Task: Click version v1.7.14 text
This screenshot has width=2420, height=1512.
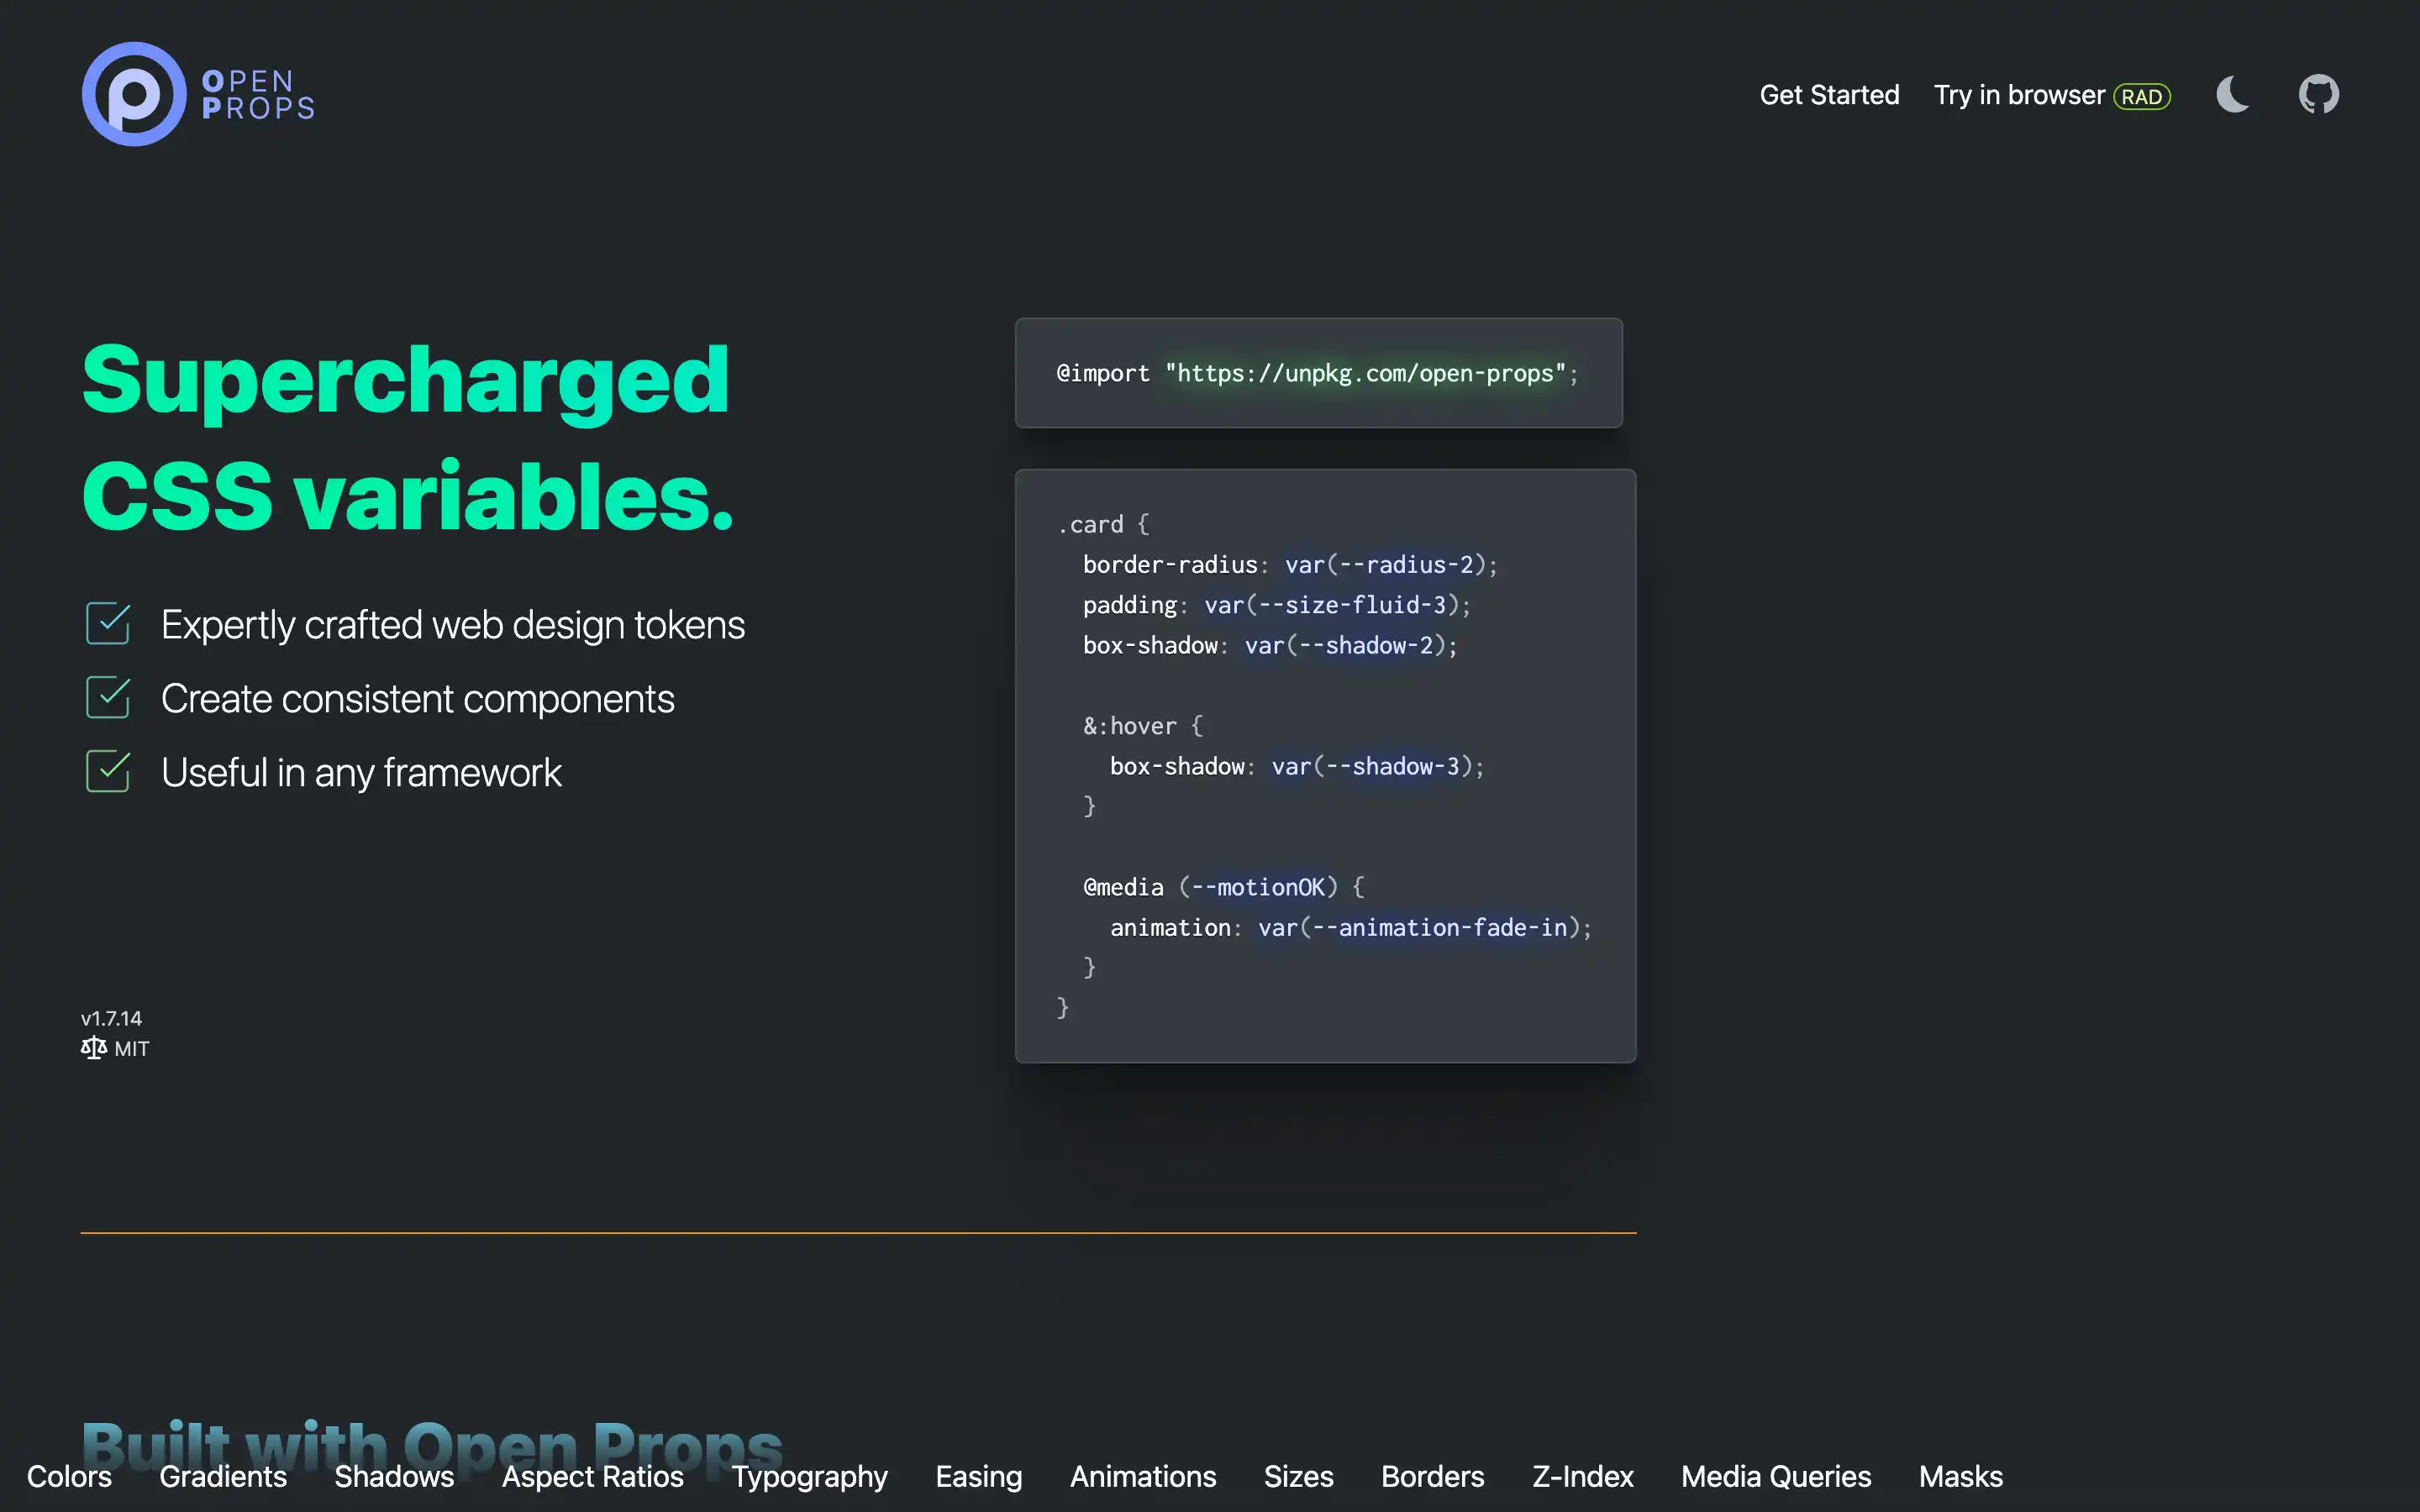Action: [x=111, y=1018]
